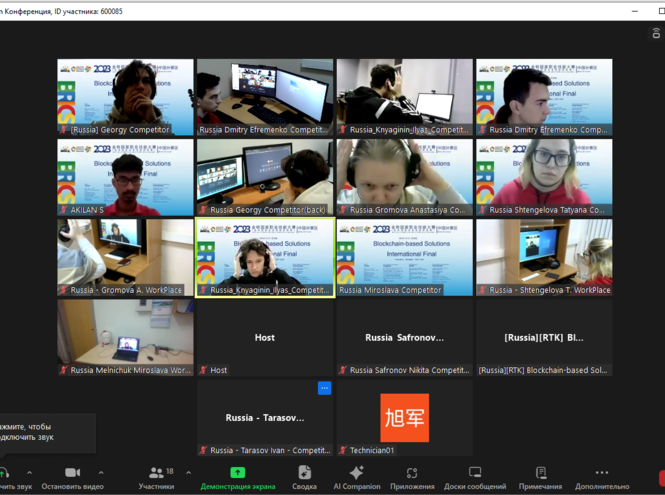Open the Сводка summary icon
The image size is (665, 495).
pyautogui.click(x=305, y=472)
